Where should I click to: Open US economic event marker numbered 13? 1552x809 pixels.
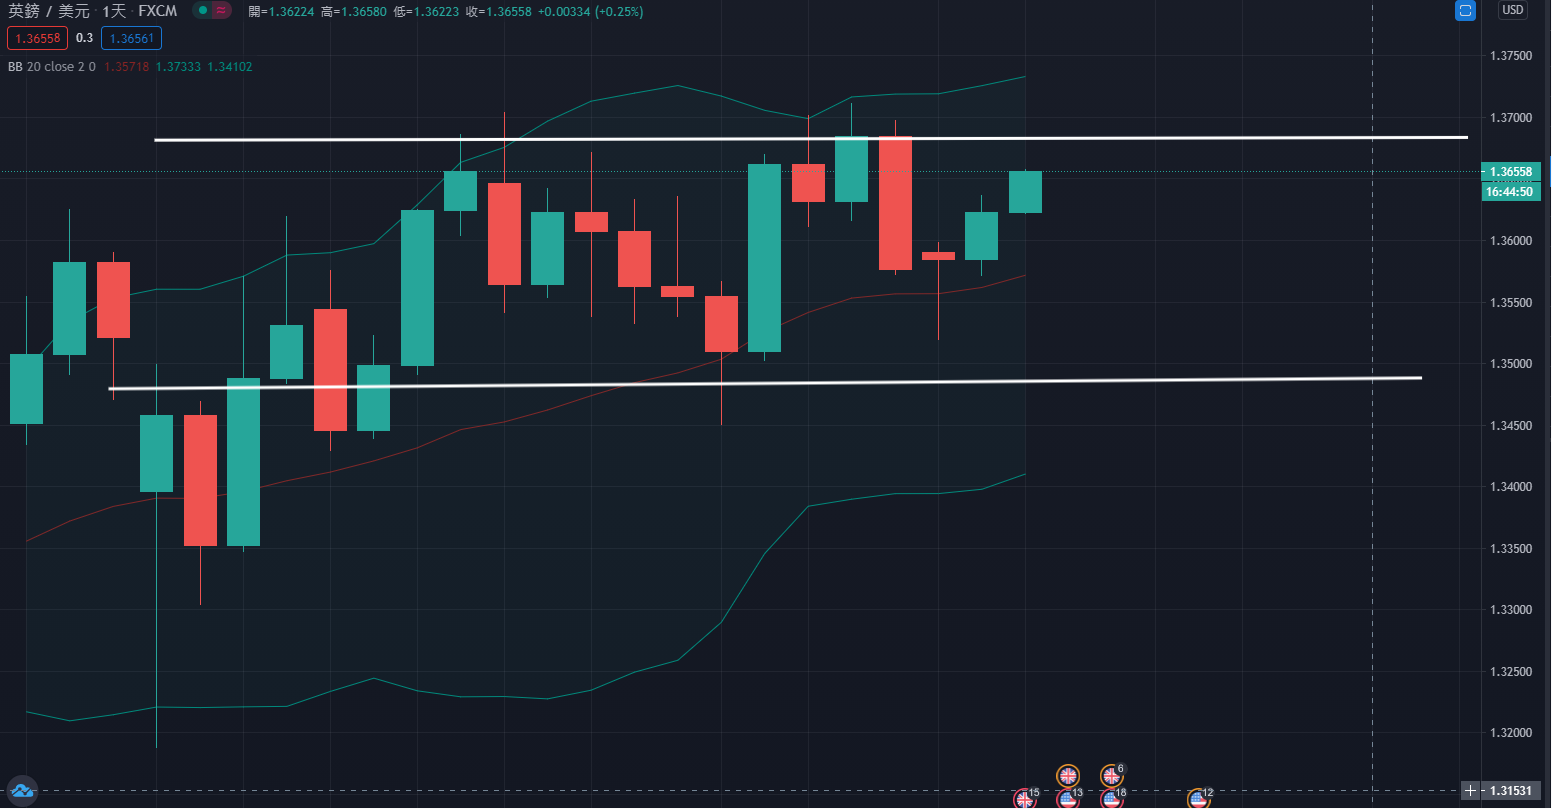click(x=1068, y=799)
